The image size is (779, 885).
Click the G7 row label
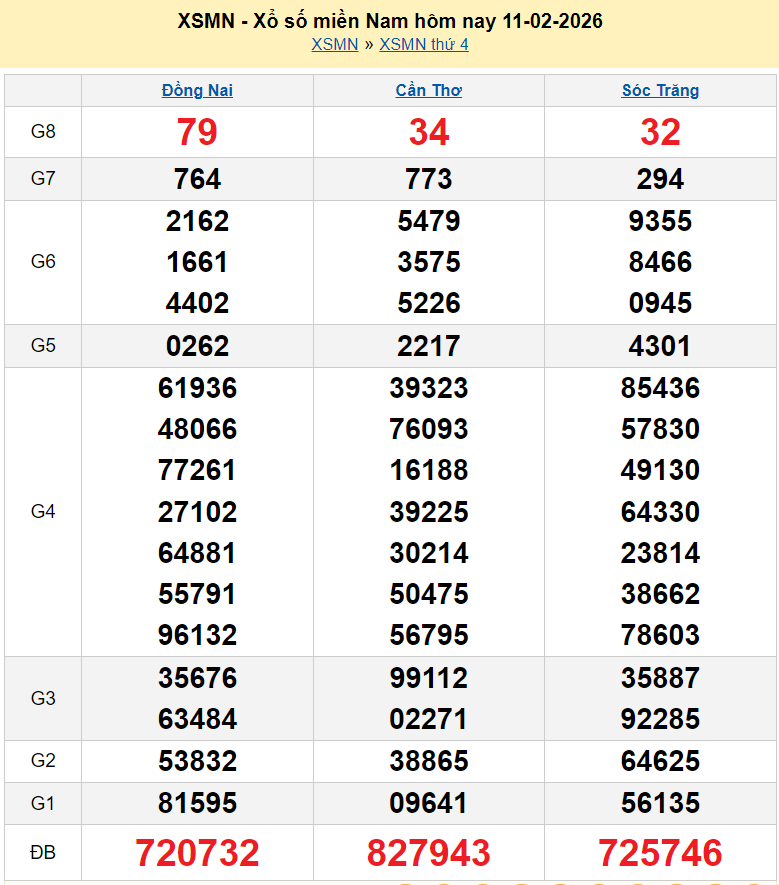[43, 179]
